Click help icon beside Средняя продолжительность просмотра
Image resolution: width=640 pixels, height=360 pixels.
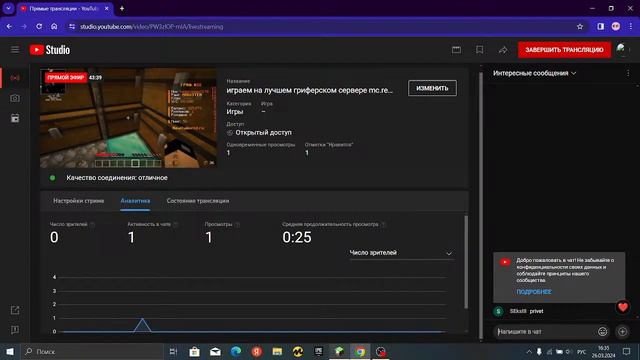[x=383, y=224]
